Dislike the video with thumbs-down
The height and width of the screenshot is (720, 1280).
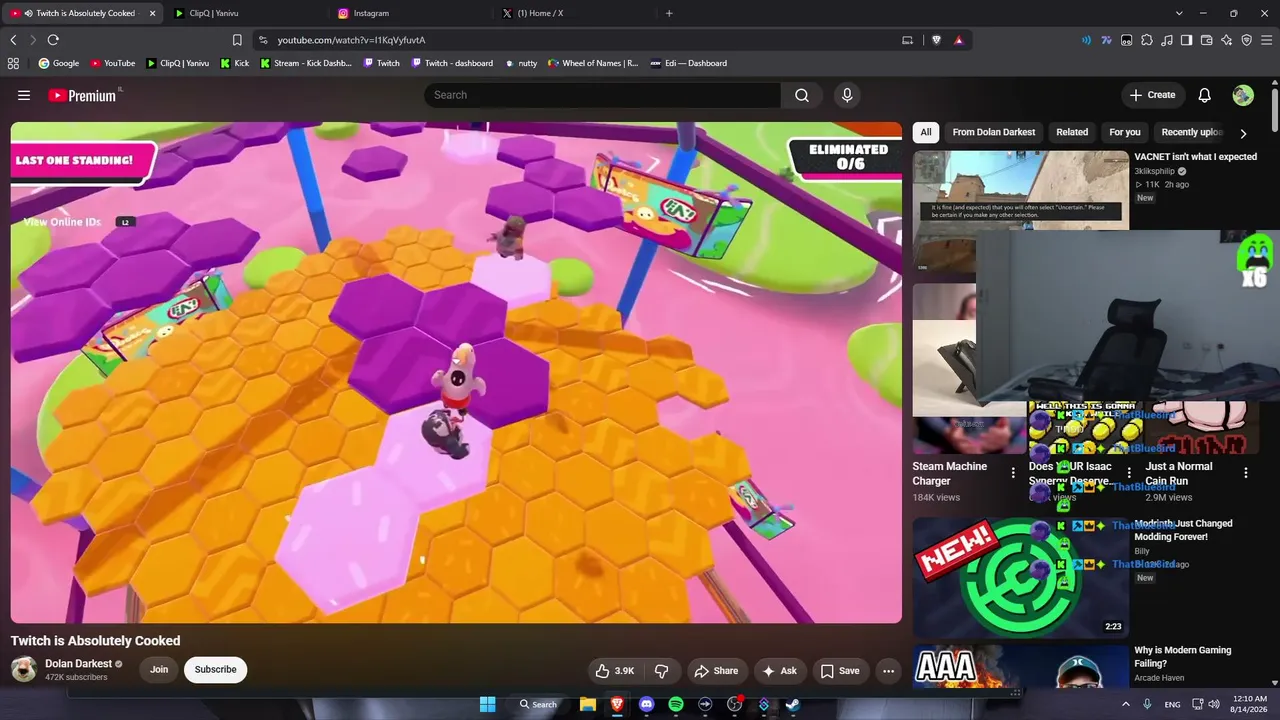[661, 671]
